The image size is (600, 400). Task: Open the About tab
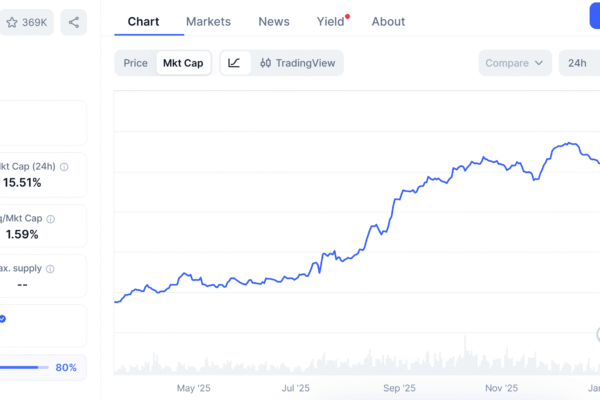[x=388, y=21]
